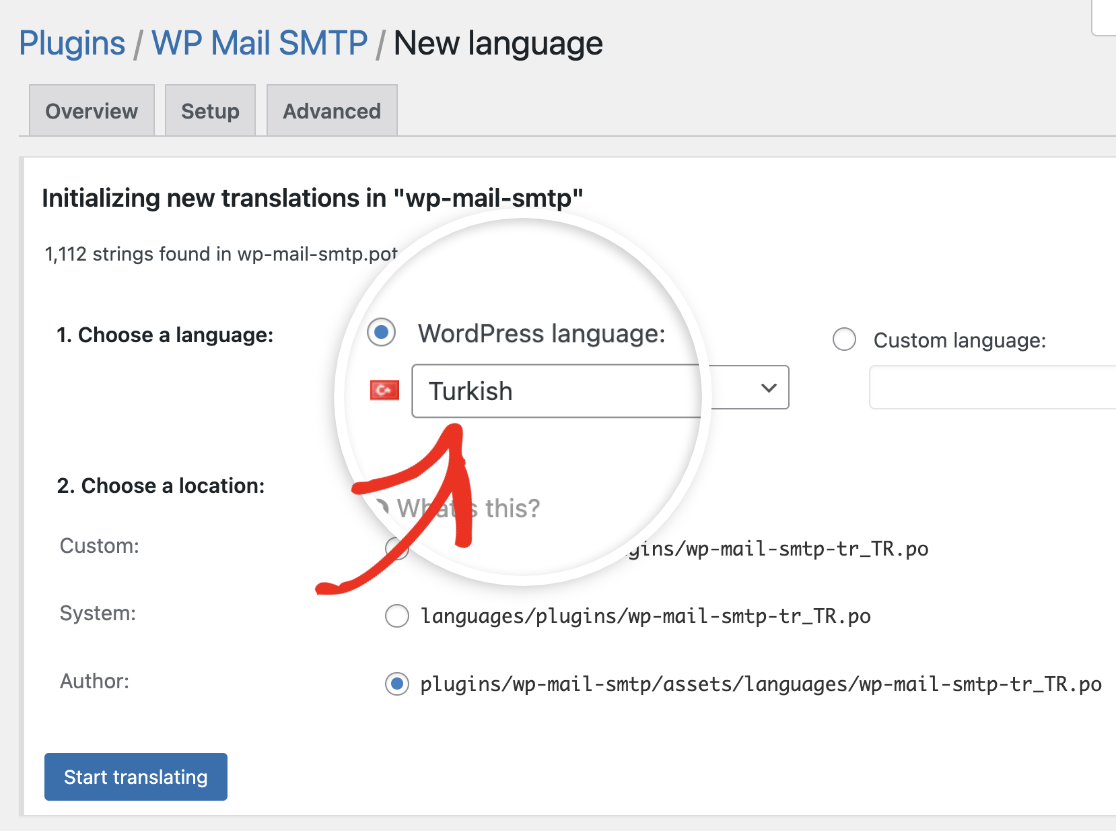Click the "System:" location label
Screen dimensions: 1116x831
[x=98, y=613]
